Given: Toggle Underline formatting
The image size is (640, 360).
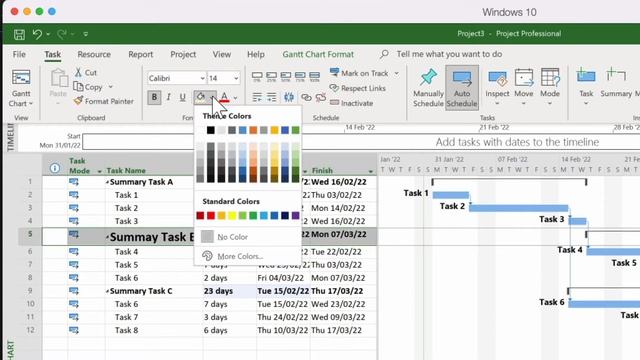Looking at the screenshot, I should tap(182, 97).
